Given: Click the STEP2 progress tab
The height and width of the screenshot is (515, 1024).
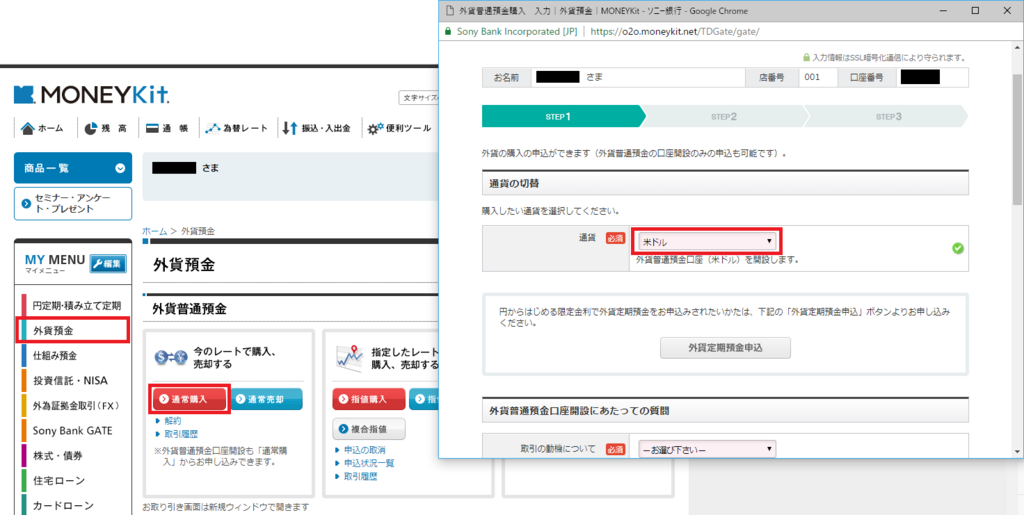Looking at the screenshot, I should click(724, 116).
